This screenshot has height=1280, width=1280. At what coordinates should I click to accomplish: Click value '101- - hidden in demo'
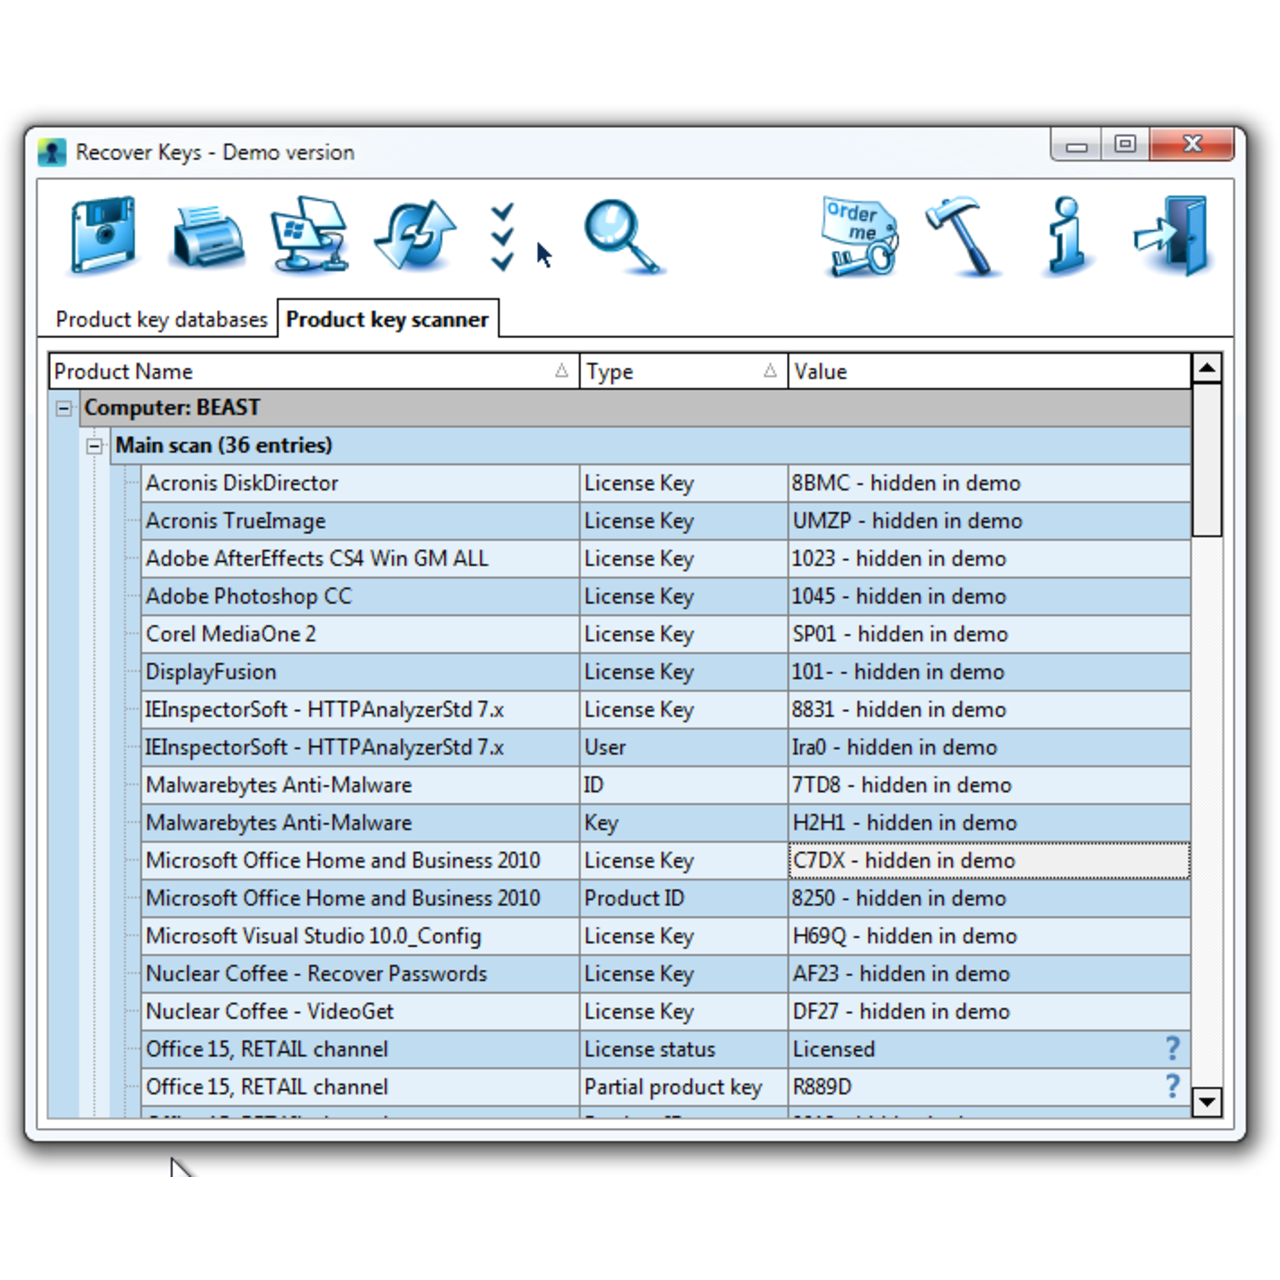[898, 672]
